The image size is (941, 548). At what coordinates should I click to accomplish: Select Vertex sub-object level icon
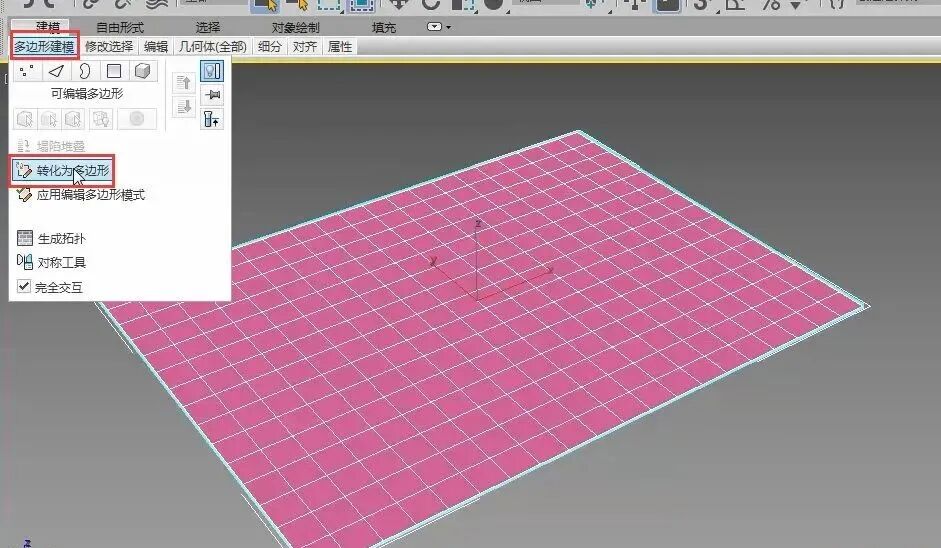coord(26,71)
